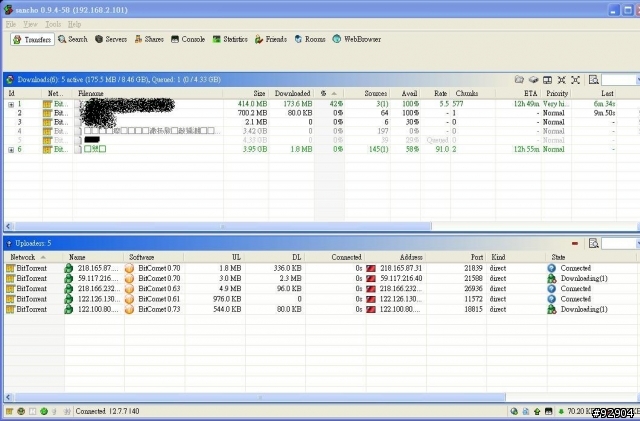Click the filter search icon in Downloads toolbar
Image resolution: width=640 pixels, height=421 pixels.
tap(594, 80)
